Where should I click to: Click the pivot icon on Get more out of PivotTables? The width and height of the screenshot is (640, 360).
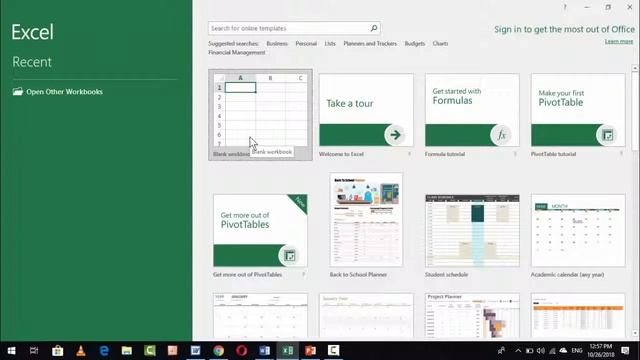(x=289, y=256)
